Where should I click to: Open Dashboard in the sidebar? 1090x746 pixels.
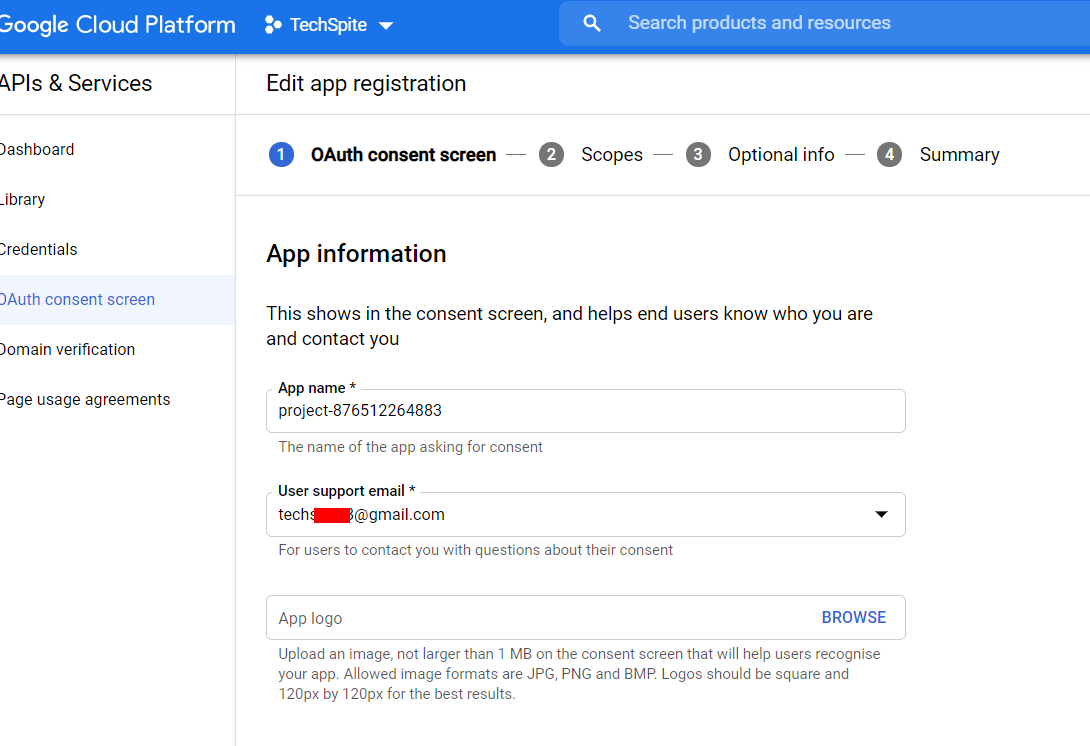pyautogui.click(x=37, y=150)
